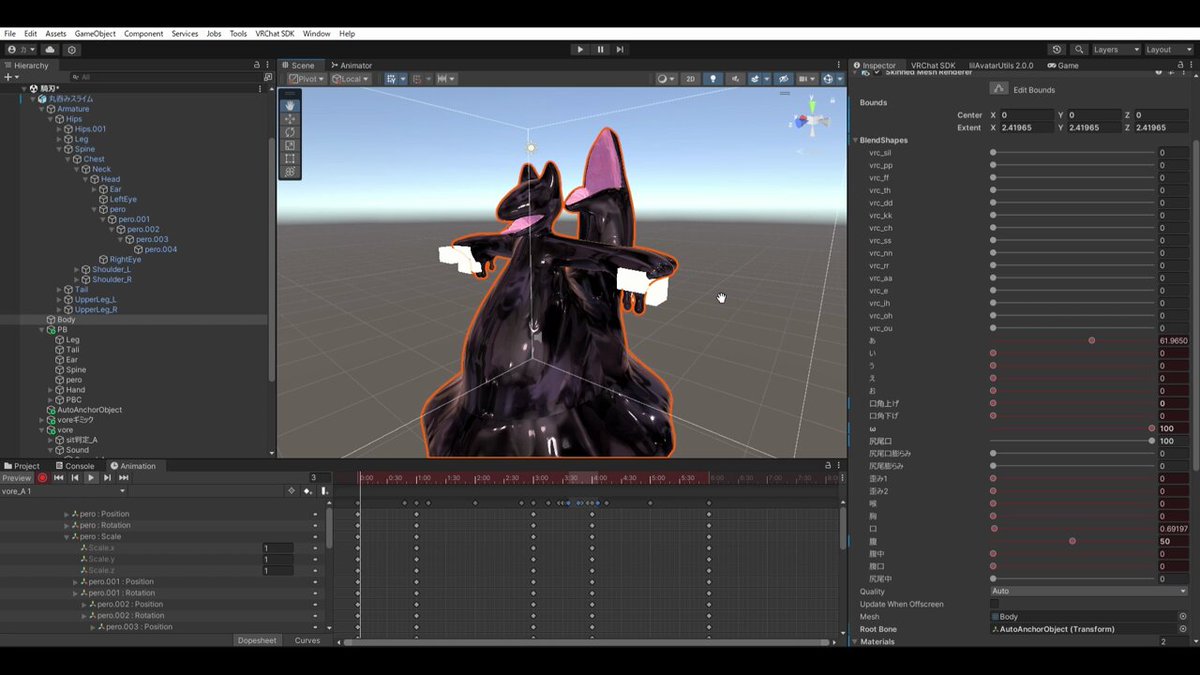Play the animation clip
Viewport: 1200px width, 675px height.
(91, 478)
